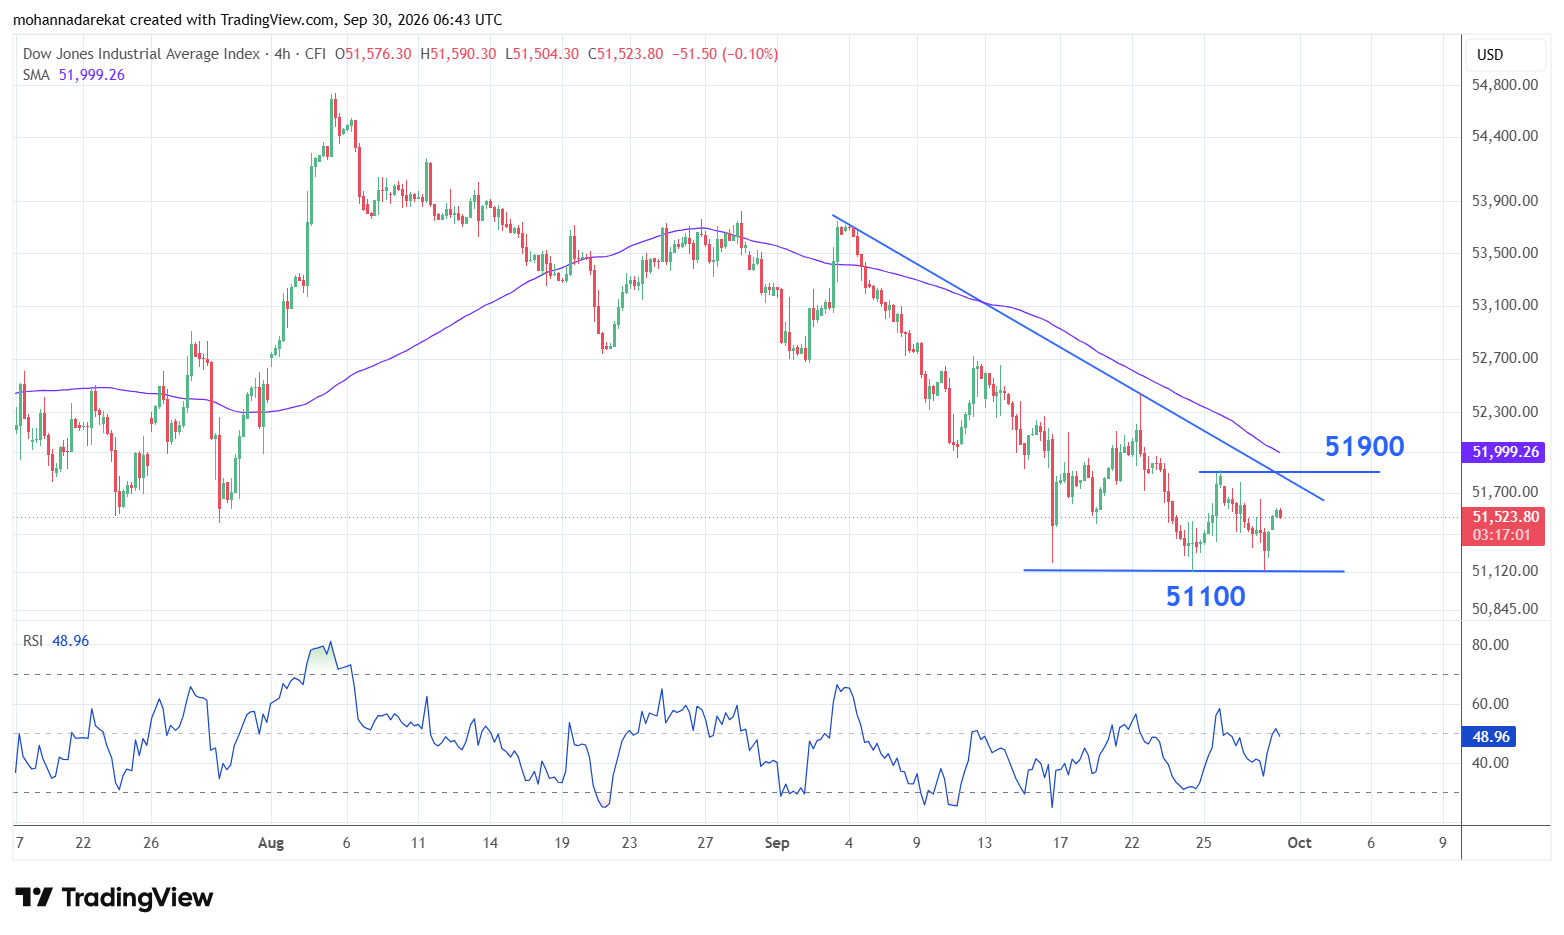This screenshot has height=935, width=1564.
Task: Click the Oct label on the time axis
Action: click(x=1299, y=843)
